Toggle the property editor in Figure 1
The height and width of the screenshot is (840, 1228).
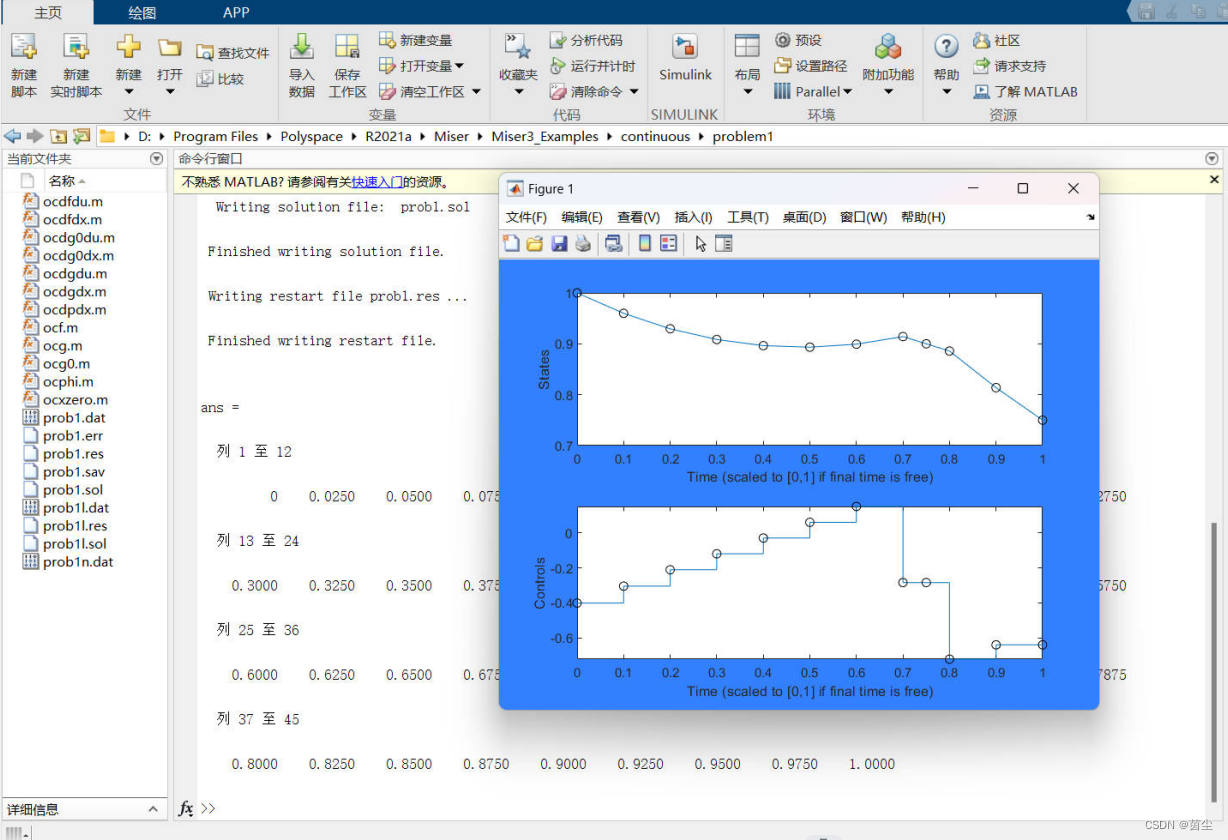pyautogui.click(x=722, y=243)
